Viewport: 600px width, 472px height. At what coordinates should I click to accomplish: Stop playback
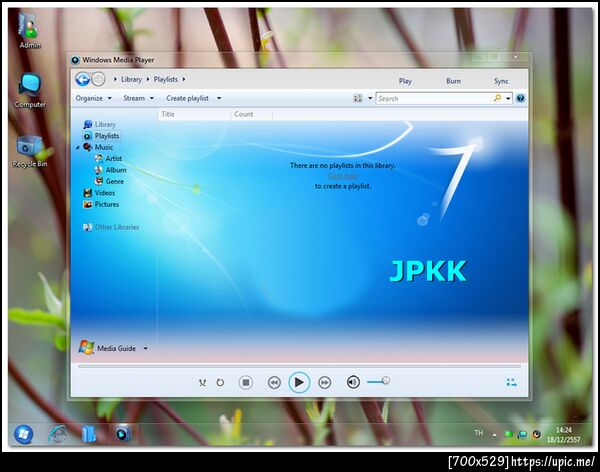click(x=246, y=382)
